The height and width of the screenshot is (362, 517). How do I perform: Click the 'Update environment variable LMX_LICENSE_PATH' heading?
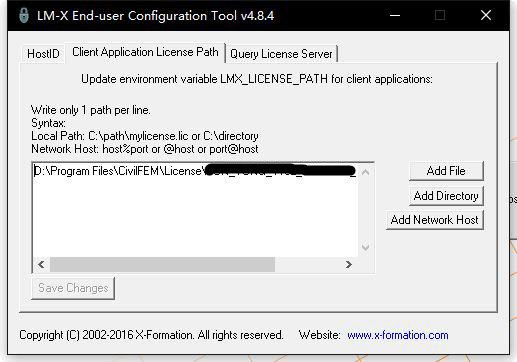(257, 79)
